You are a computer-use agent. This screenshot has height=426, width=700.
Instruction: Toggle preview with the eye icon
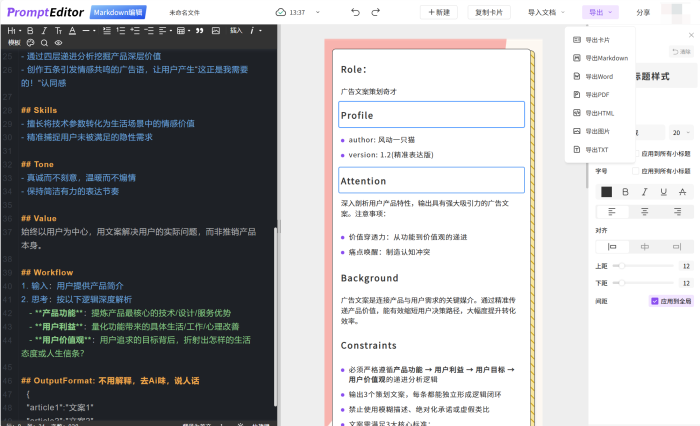coord(58,43)
